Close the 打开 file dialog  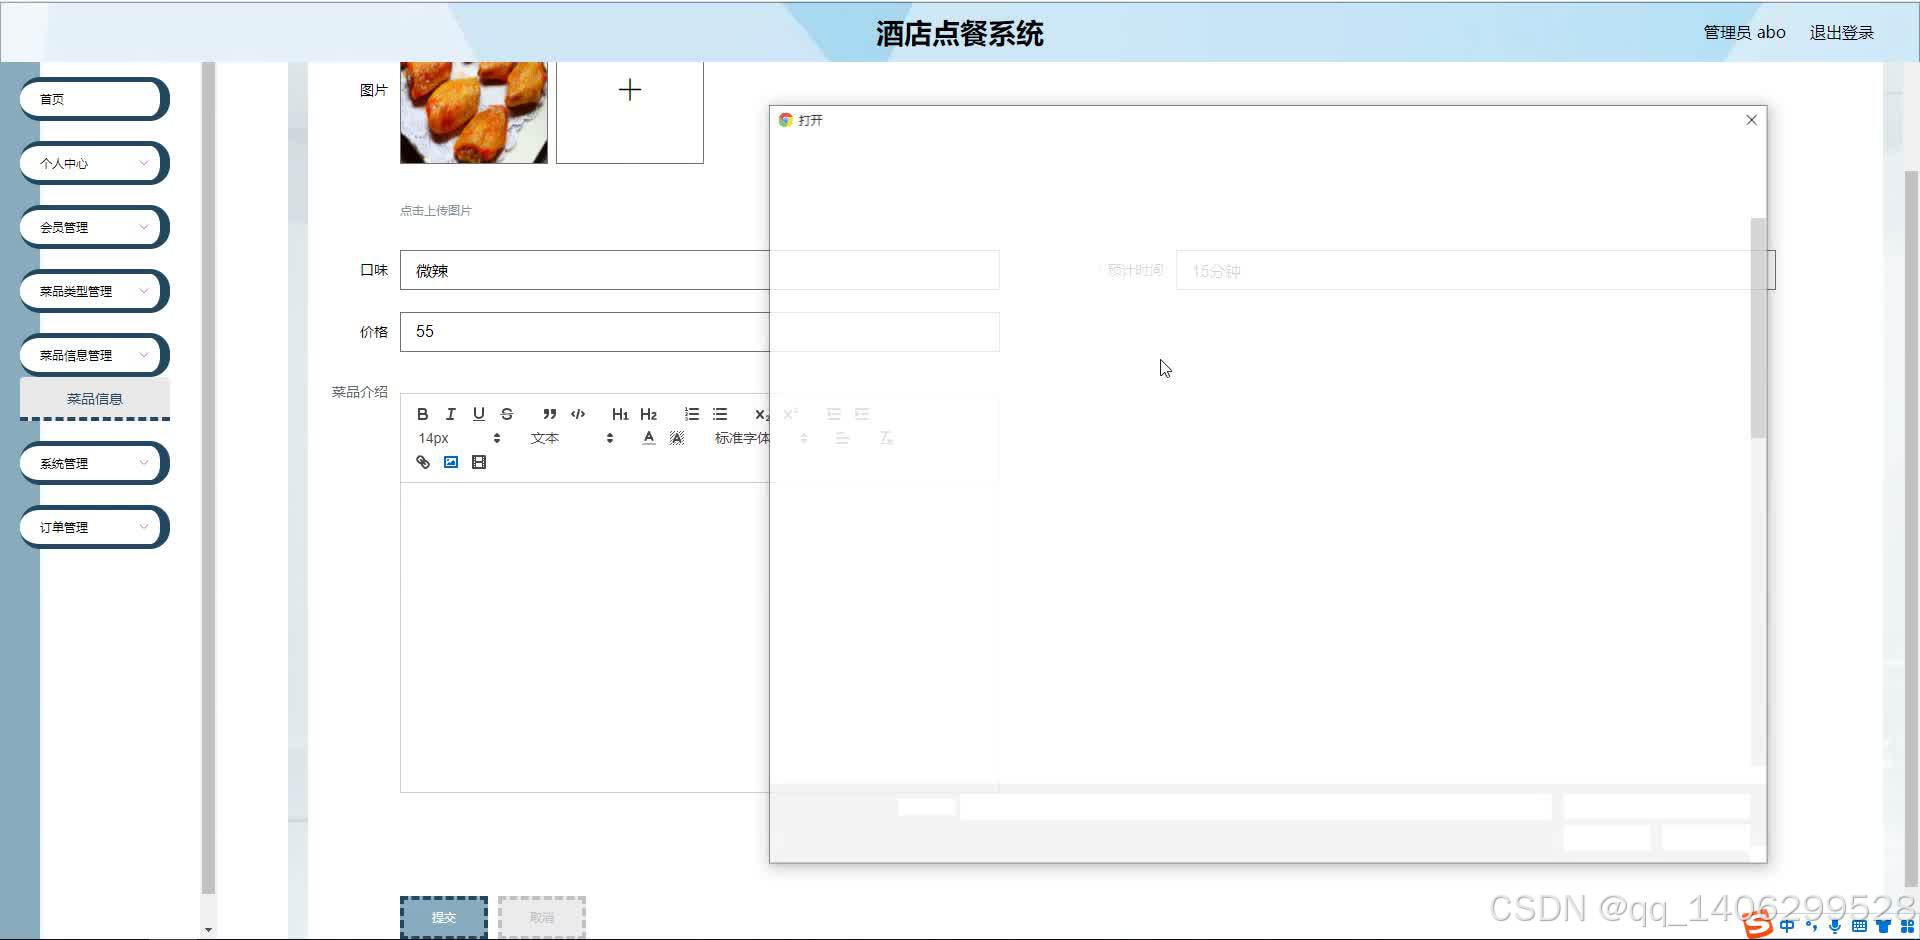click(1751, 120)
